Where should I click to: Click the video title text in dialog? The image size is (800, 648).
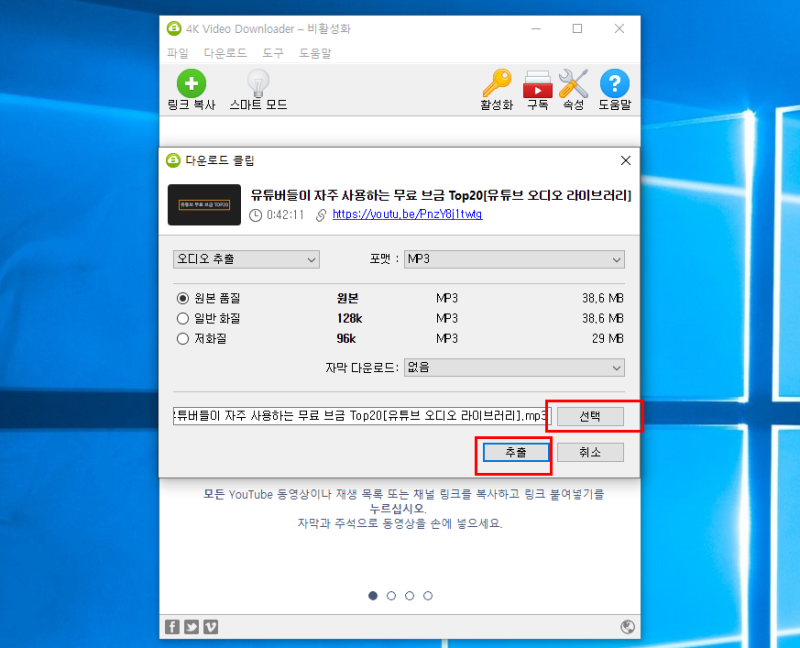[x=441, y=195]
